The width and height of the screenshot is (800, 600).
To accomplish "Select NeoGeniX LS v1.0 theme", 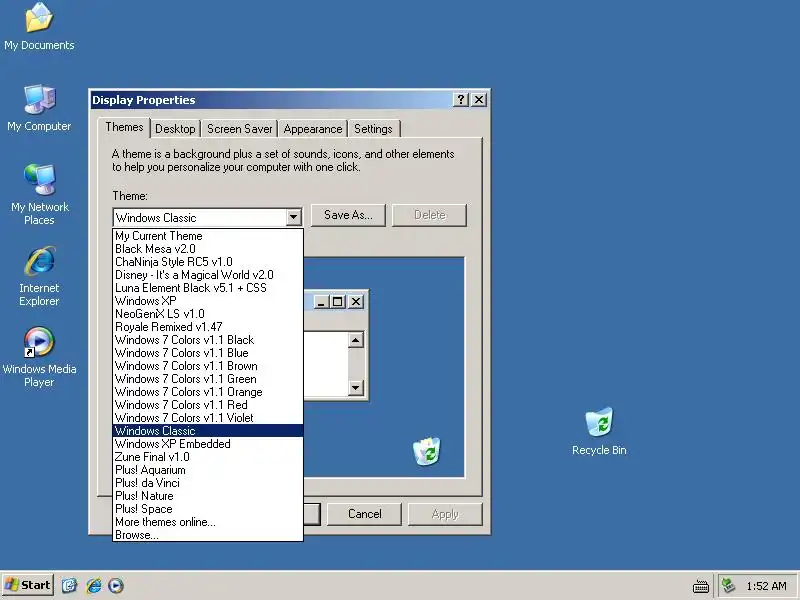I will click(208, 314).
